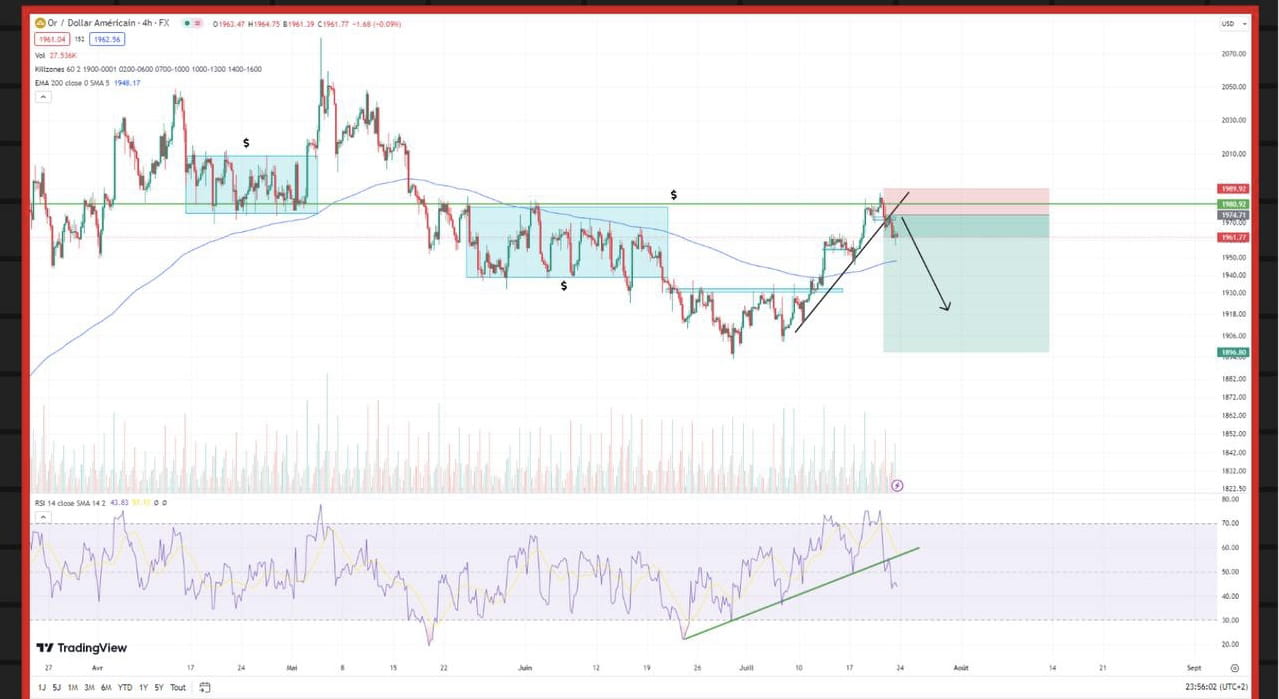Click the green 1980.92 price label
1279x699 pixels.
tap(1232, 204)
